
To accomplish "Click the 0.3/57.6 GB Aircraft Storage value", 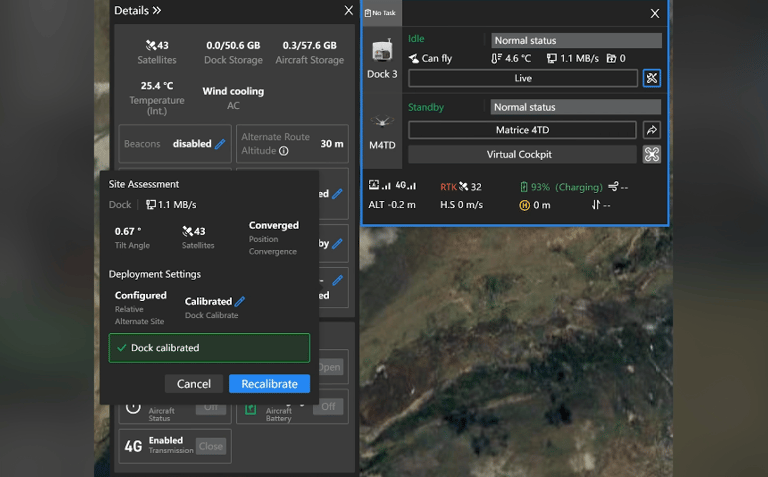I will click(x=310, y=45).
